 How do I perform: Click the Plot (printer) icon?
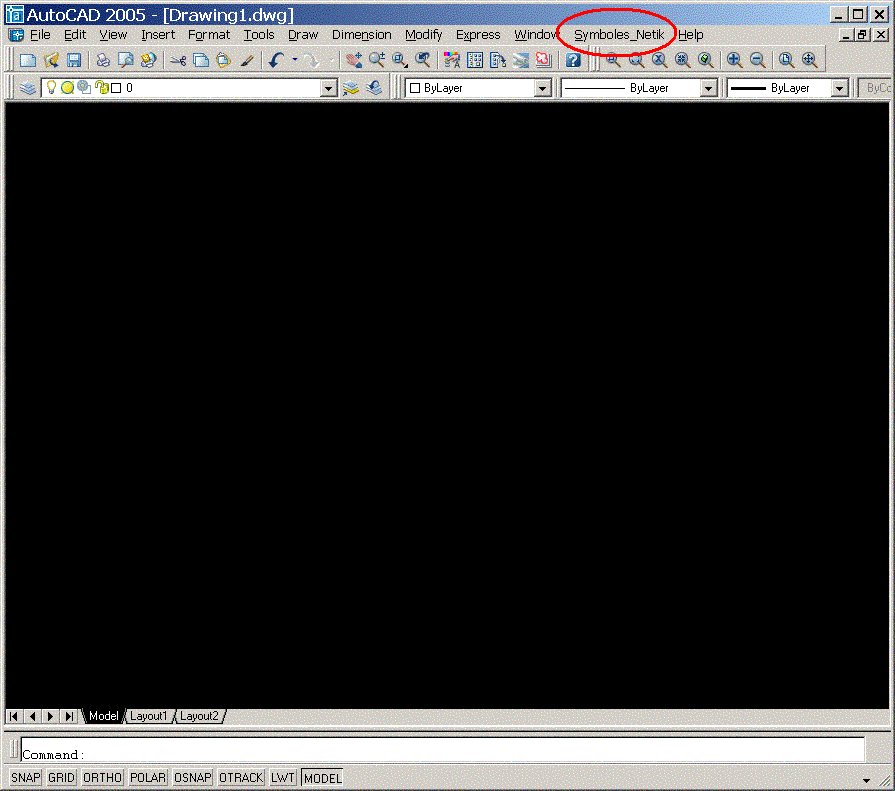click(103, 61)
